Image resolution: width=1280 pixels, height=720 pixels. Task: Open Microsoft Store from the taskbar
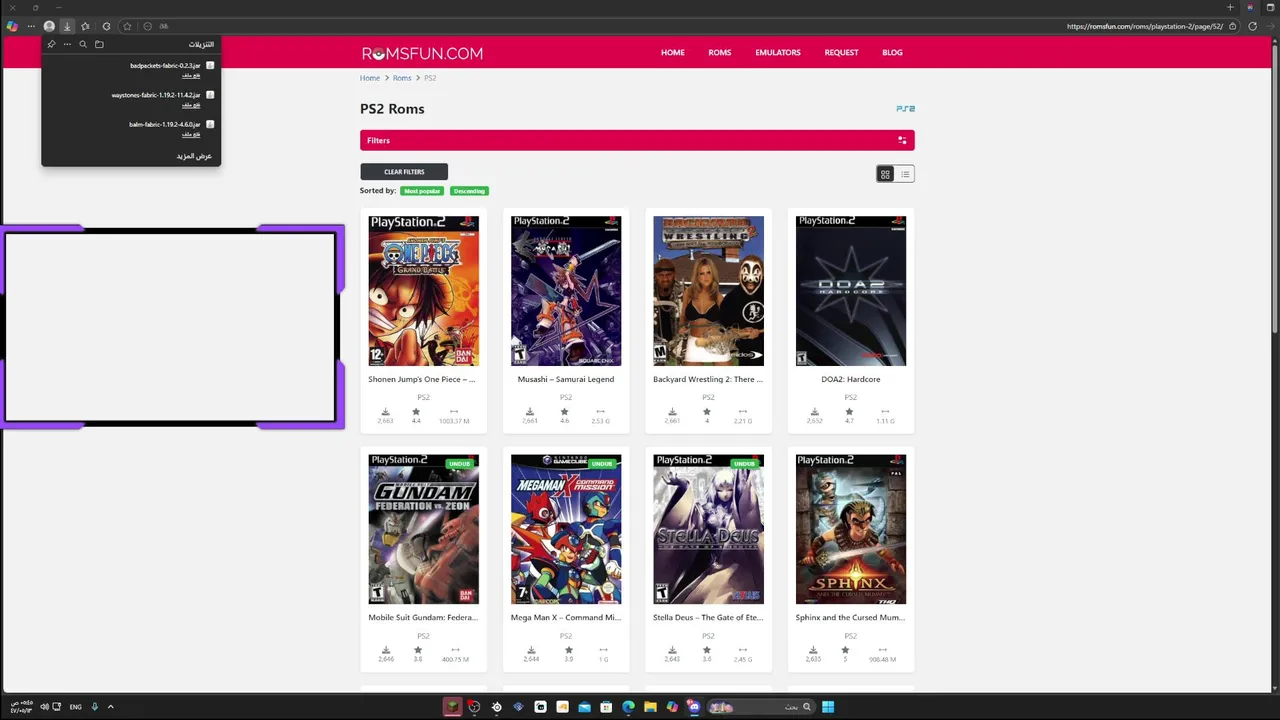click(x=606, y=707)
